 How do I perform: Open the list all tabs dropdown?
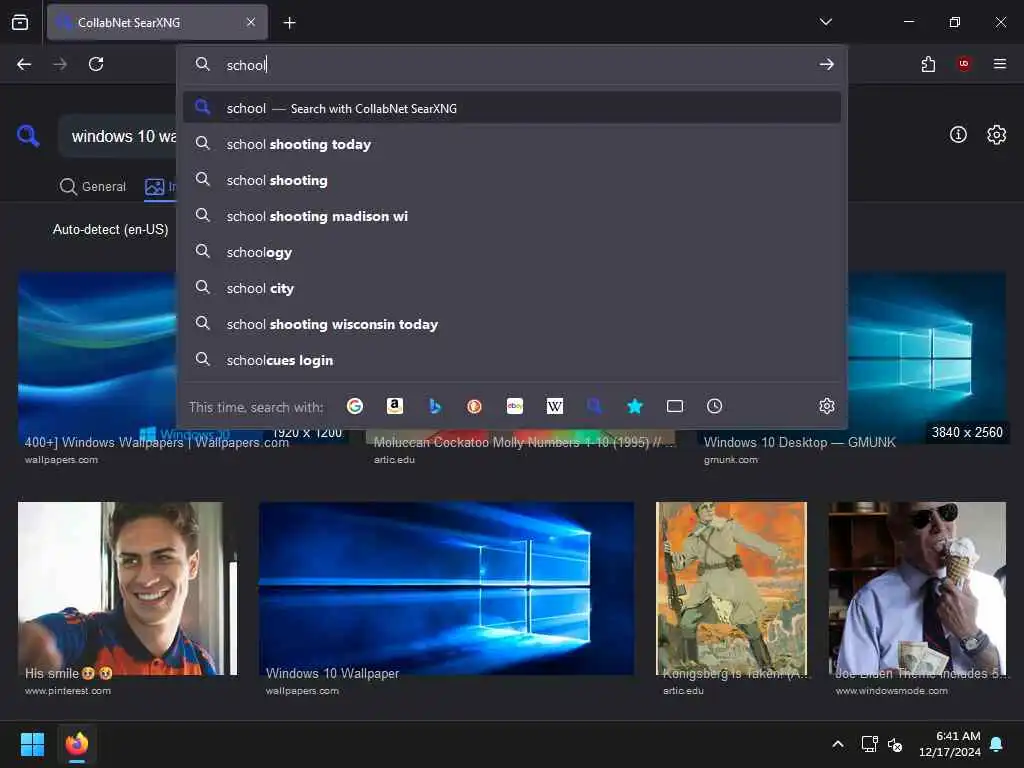pyautogui.click(x=825, y=22)
